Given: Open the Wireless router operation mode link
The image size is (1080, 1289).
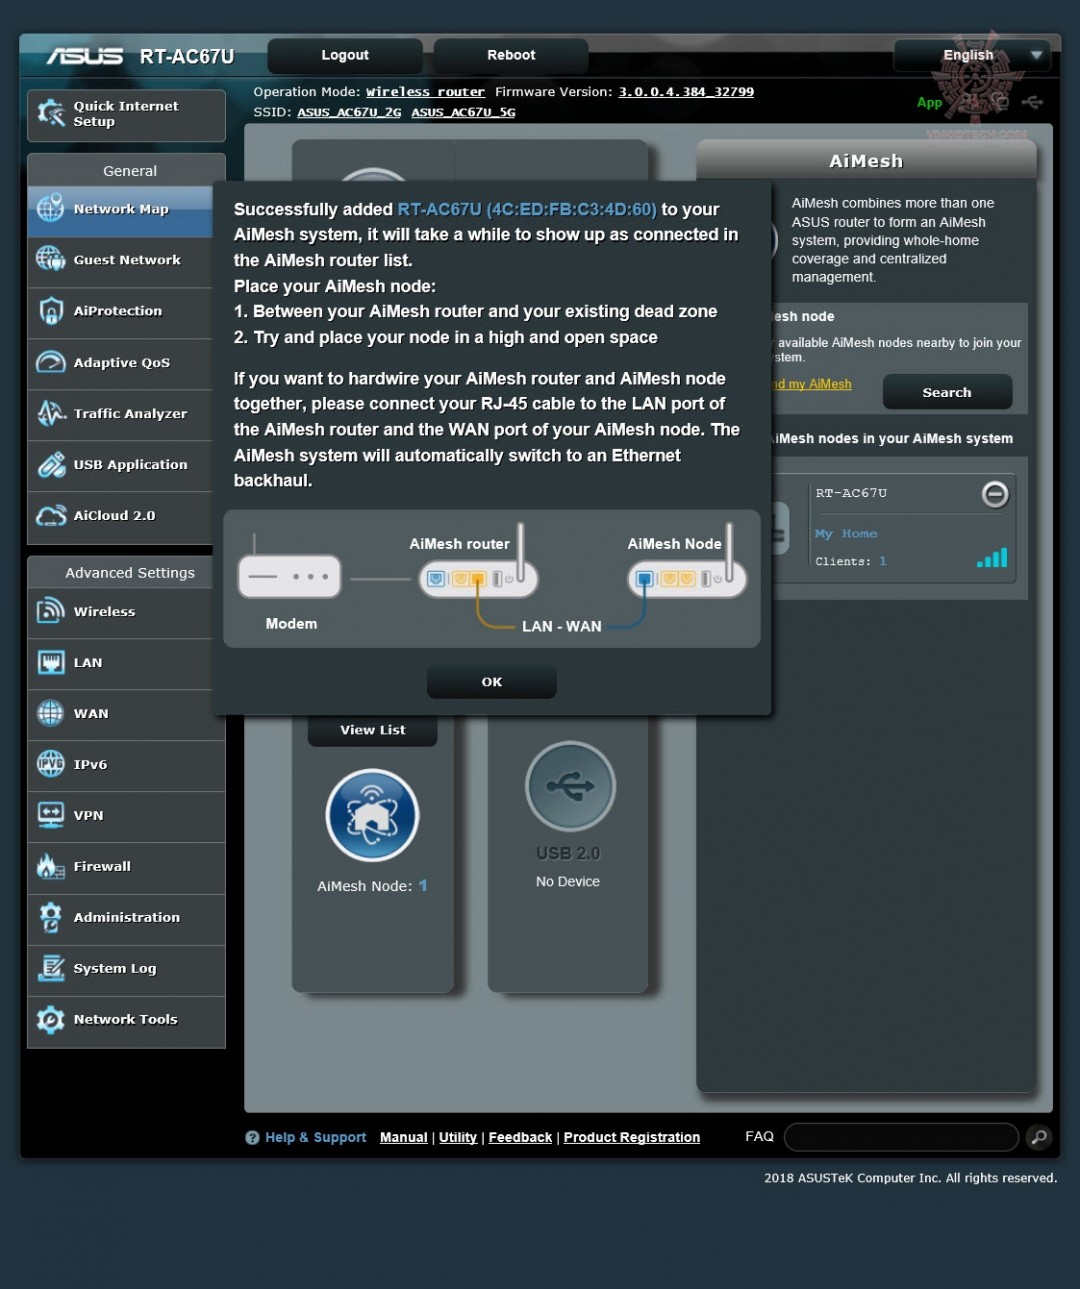Looking at the screenshot, I should point(425,92).
